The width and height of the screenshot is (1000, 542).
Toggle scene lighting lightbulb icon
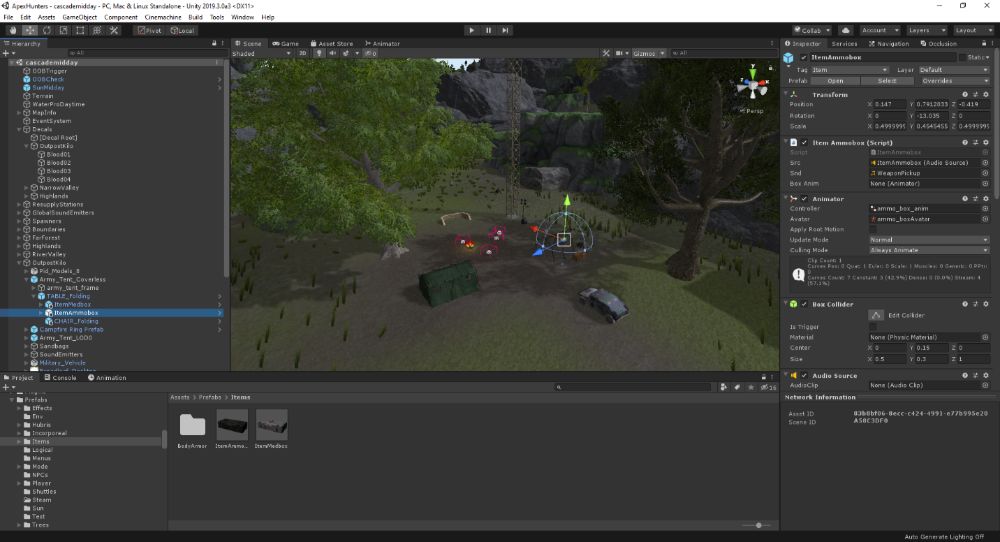pyautogui.click(x=319, y=54)
